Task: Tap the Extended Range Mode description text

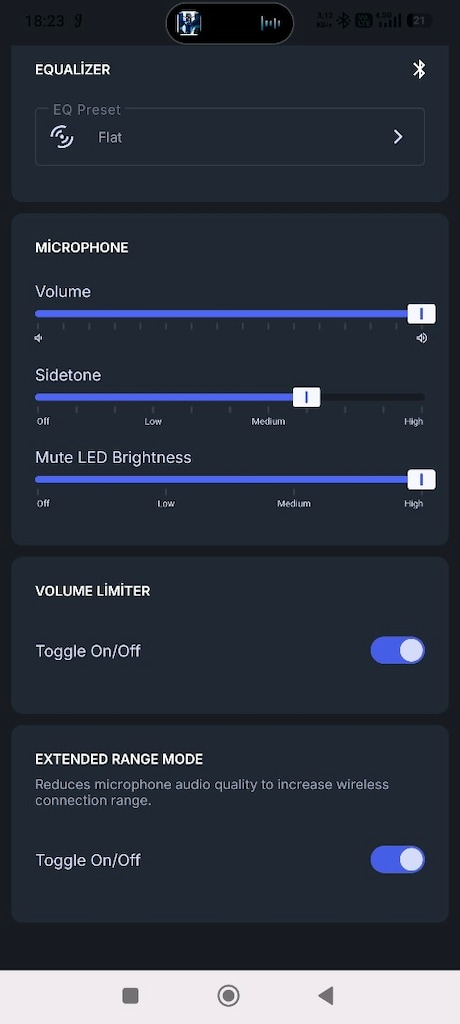Action: coord(212,792)
